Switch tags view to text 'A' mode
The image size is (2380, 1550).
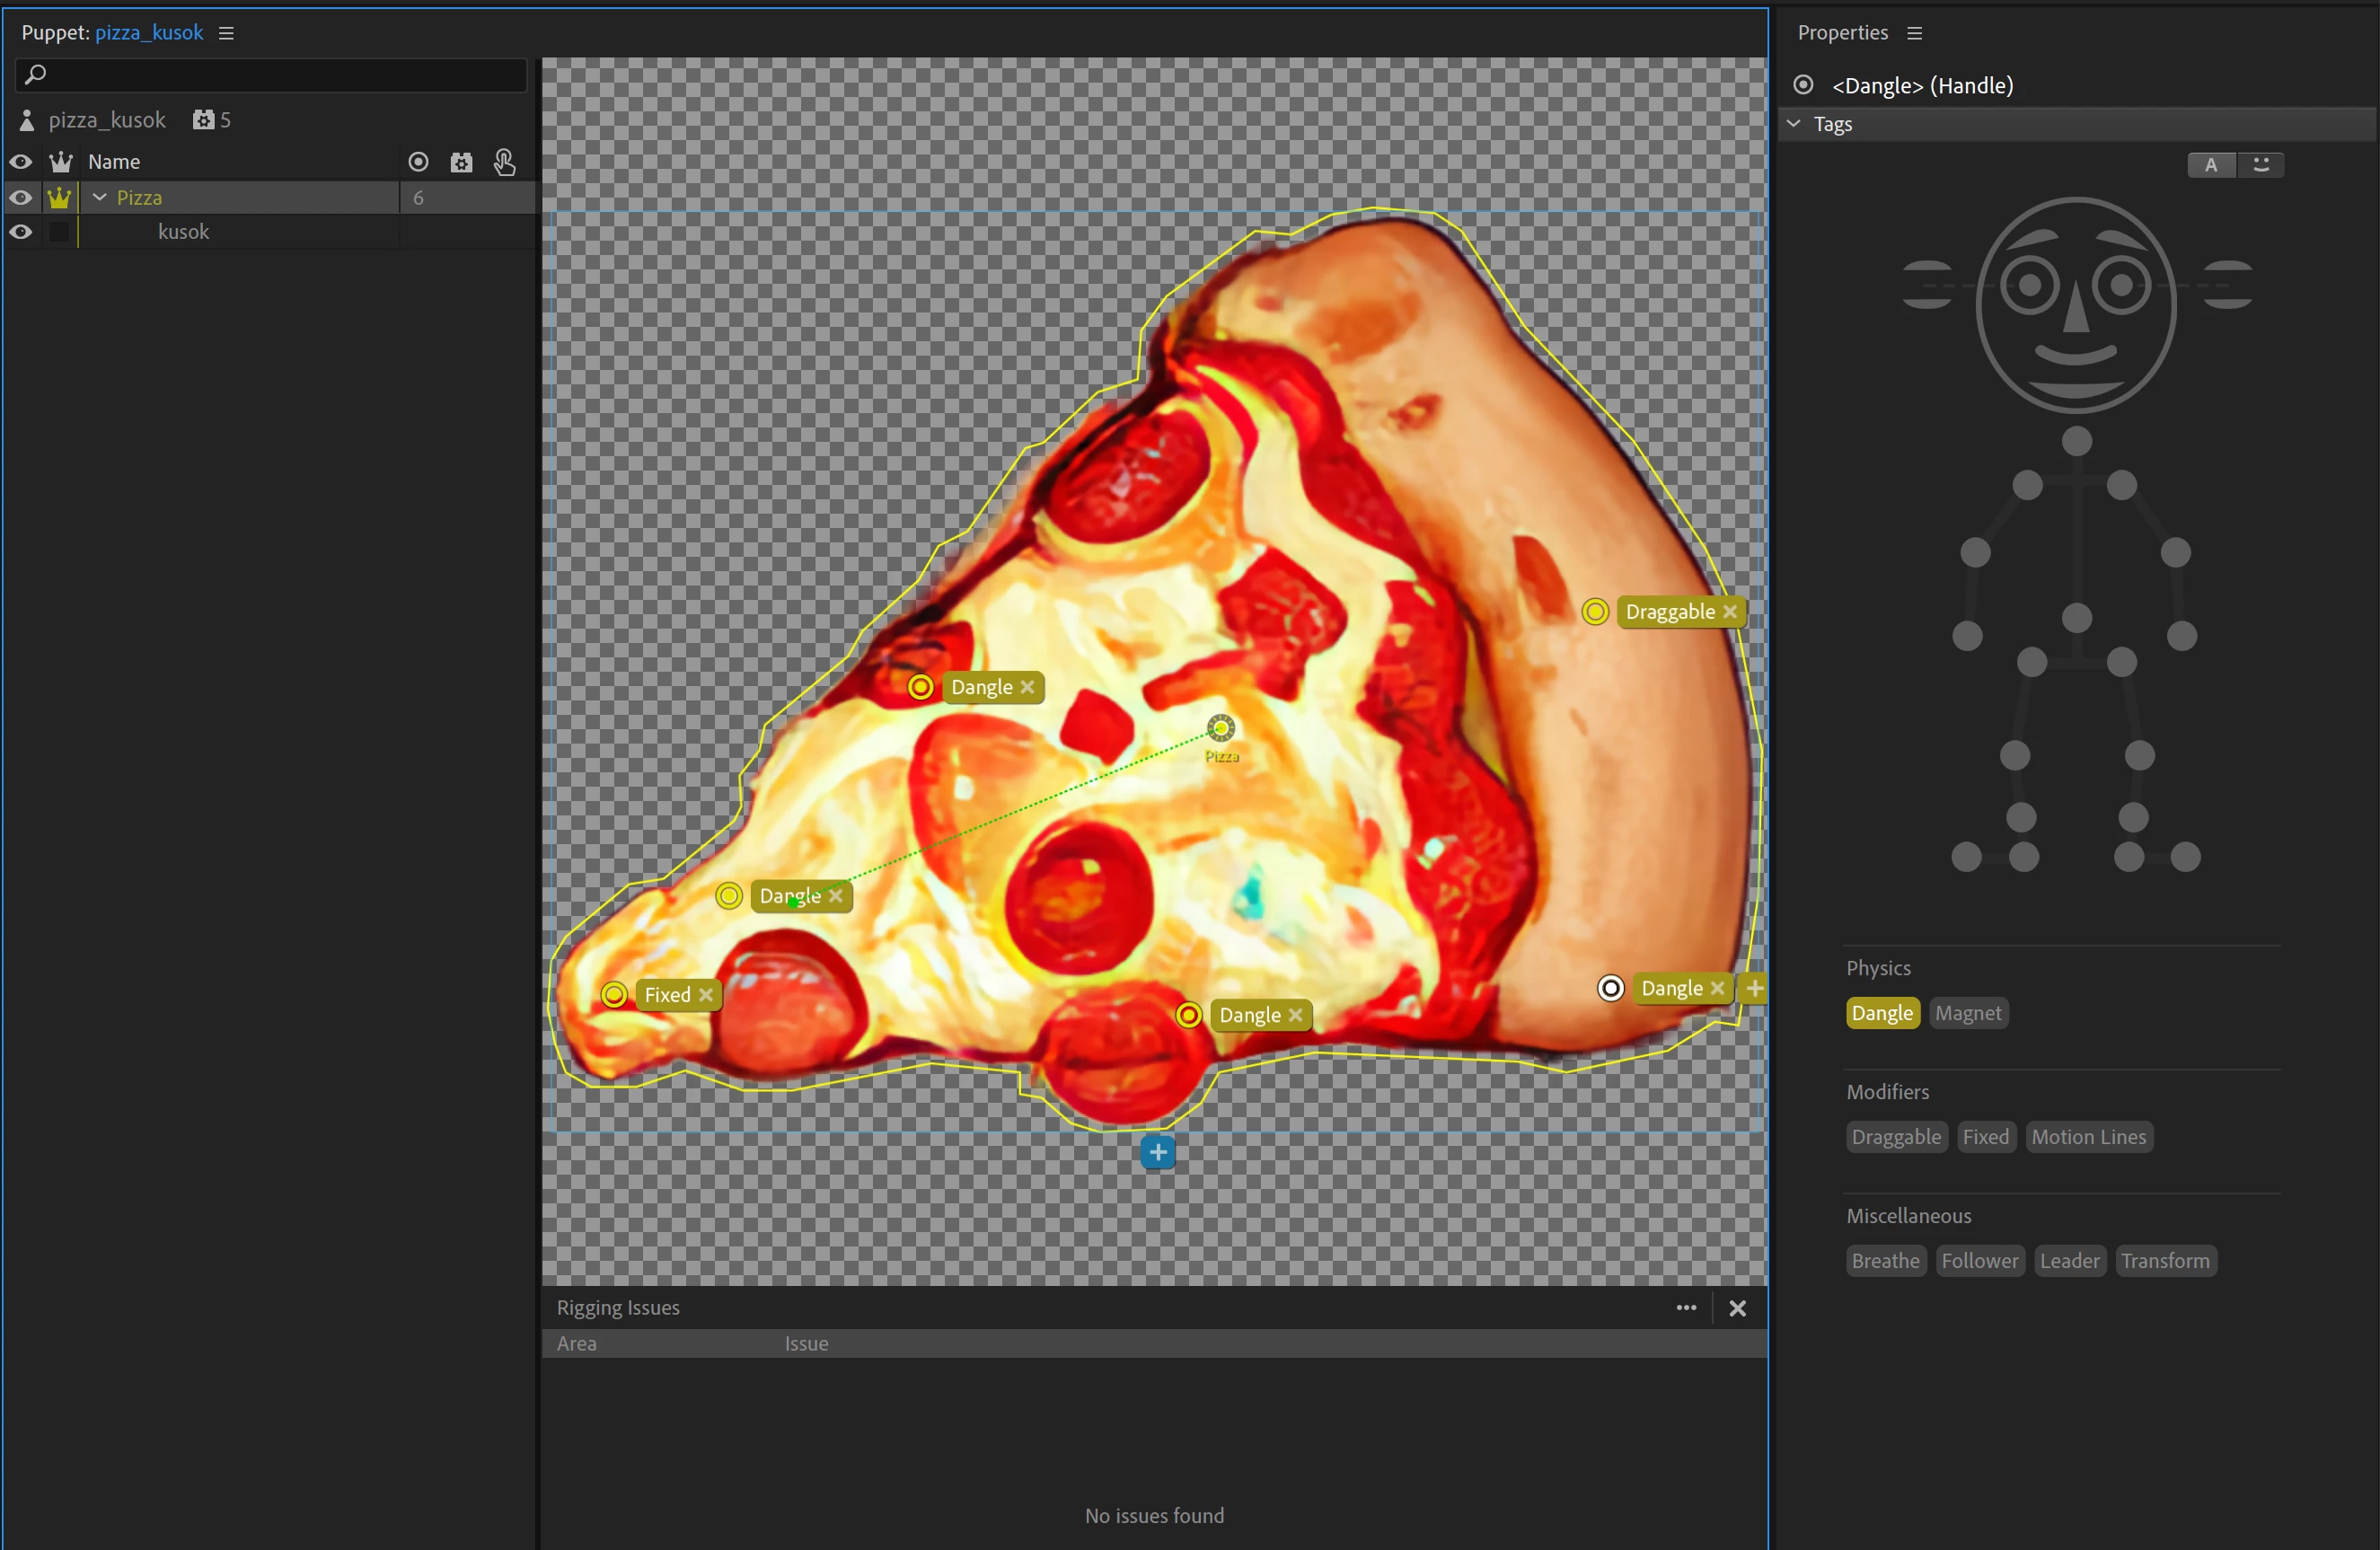pos(2211,164)
